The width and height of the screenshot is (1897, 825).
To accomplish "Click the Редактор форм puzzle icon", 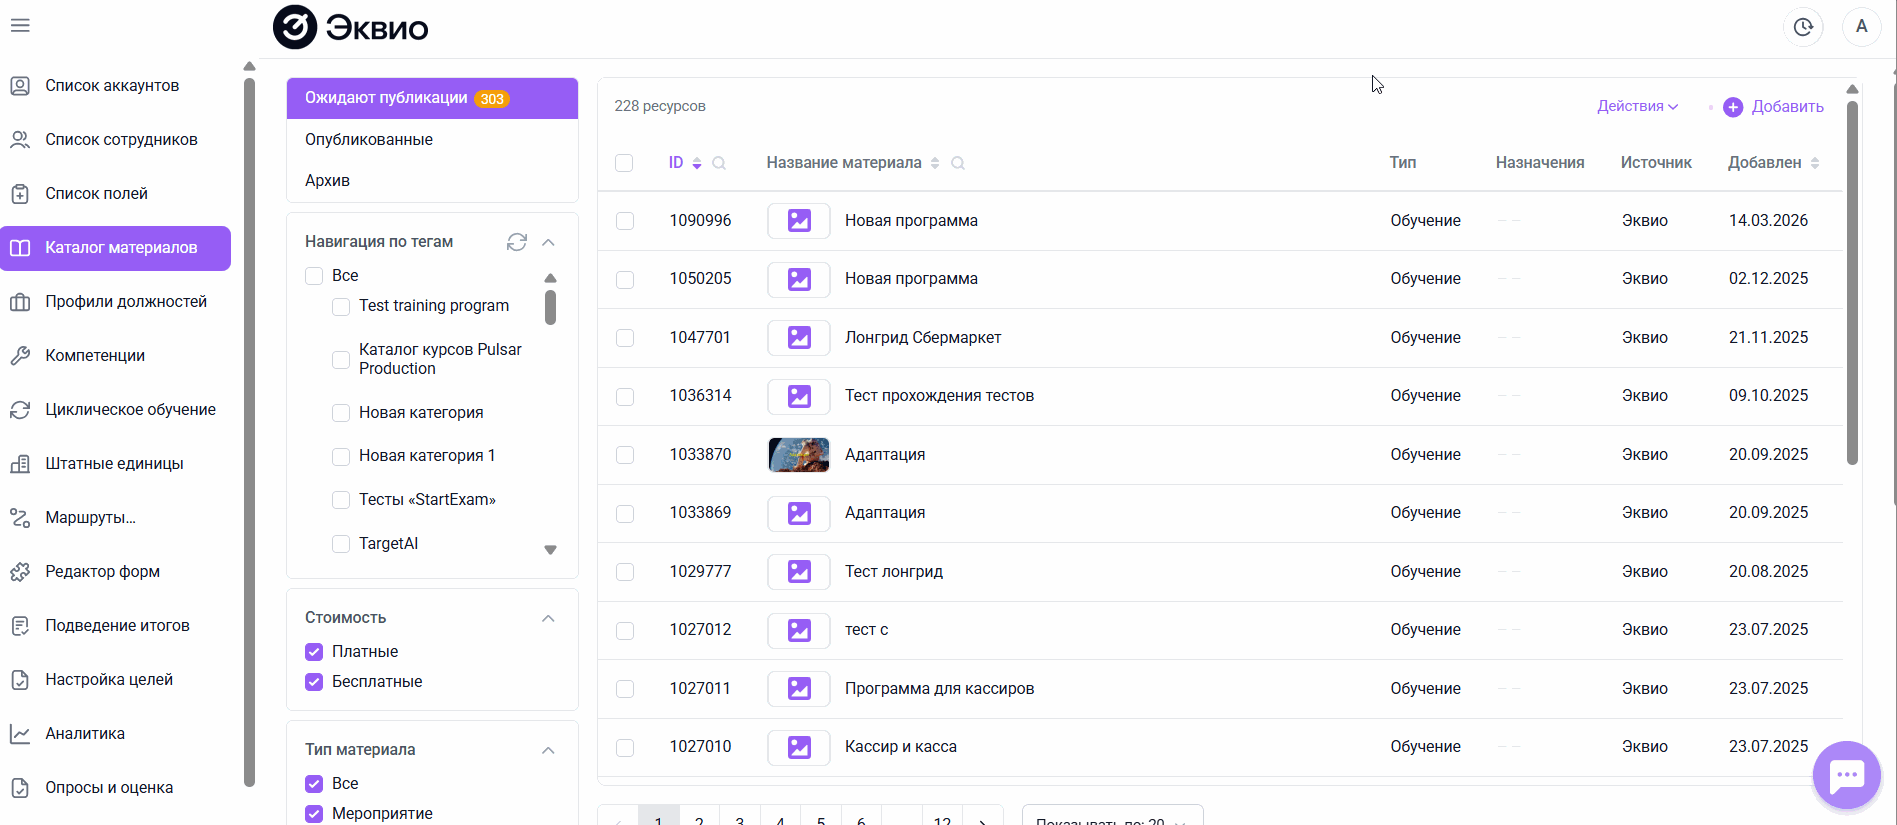I will click(x=20, y=572).
